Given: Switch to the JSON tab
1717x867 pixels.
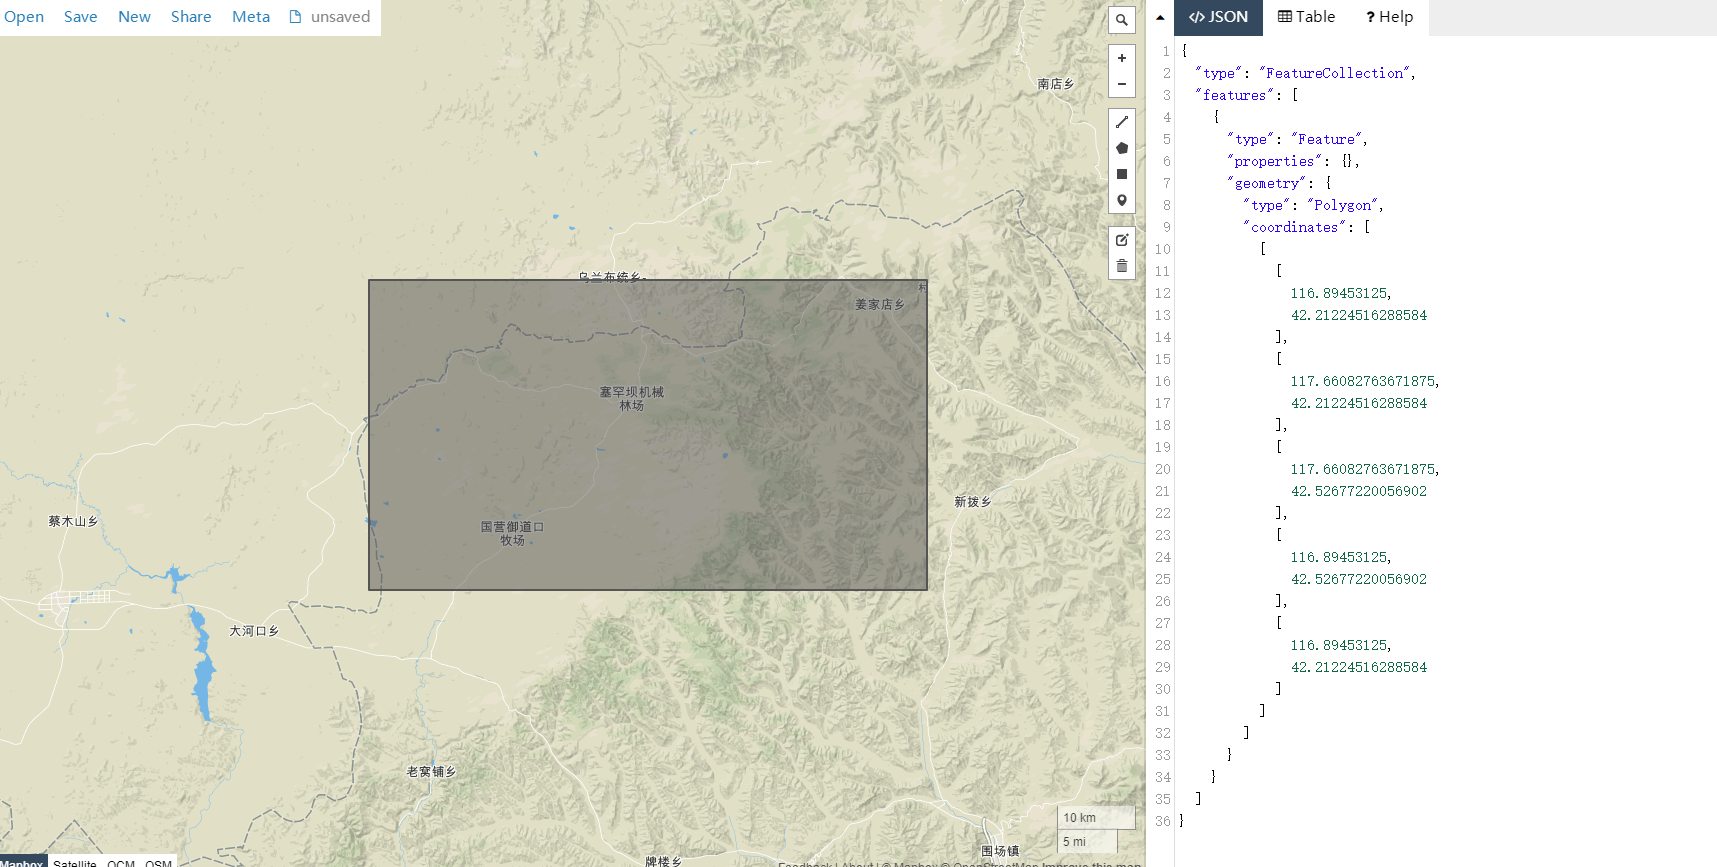Looking at the screenshot, I should (1218, 17).
